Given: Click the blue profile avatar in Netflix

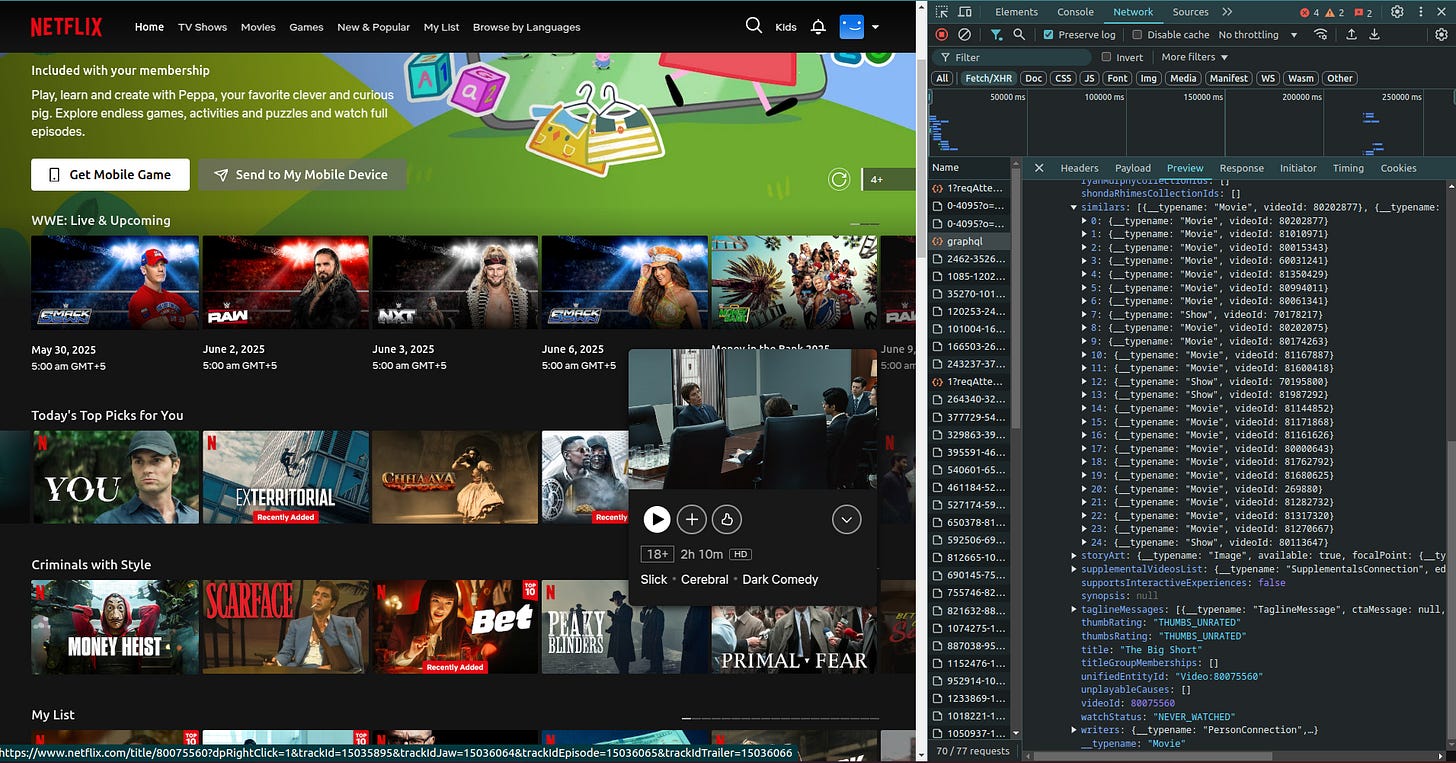Looking at the screenshot, I should pos(851,27).
